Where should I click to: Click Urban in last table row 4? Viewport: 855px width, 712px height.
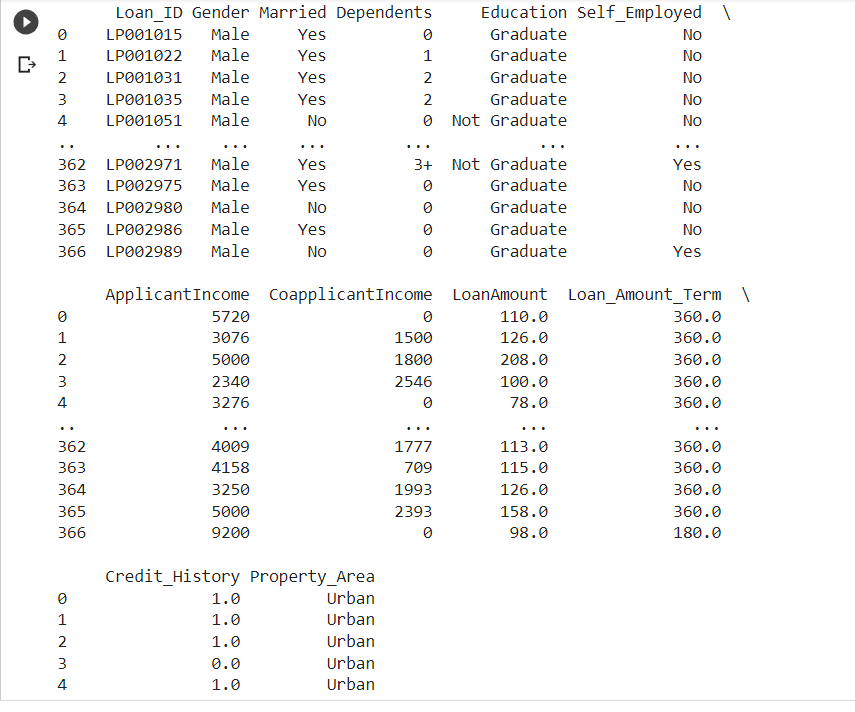[x=351, y=685]
